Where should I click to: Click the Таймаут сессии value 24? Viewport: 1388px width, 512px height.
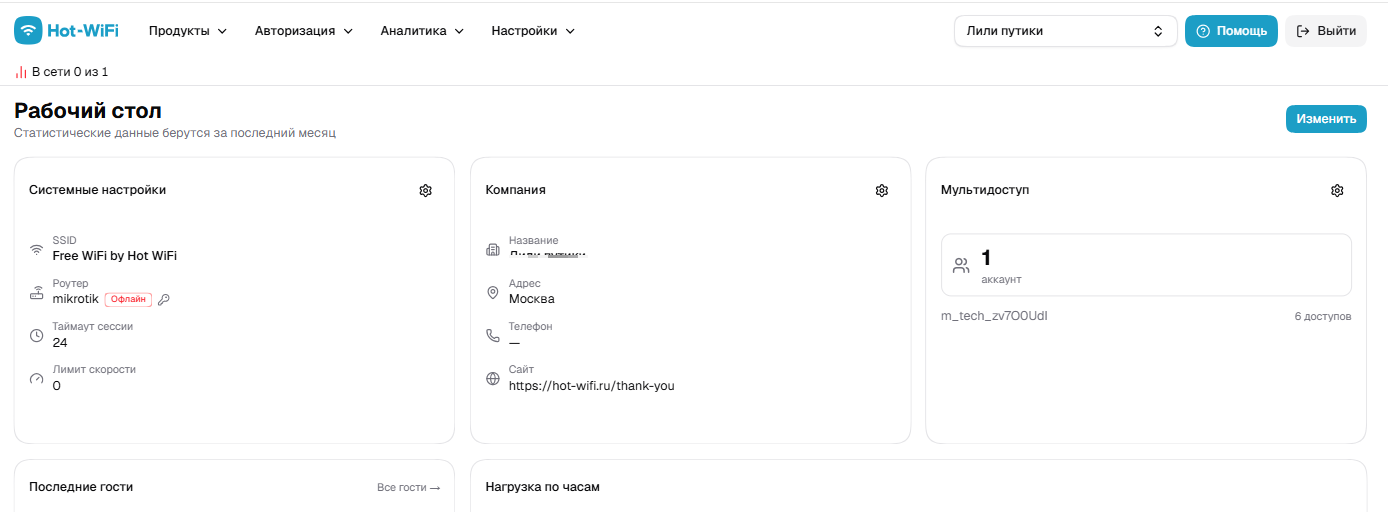pyautogui.click(x=60, y=342)
